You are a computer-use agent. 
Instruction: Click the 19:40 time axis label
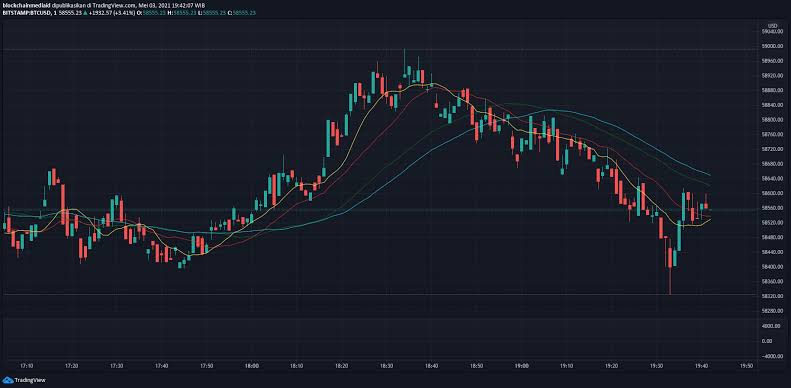pyautogui.click(x=701, y=365)
